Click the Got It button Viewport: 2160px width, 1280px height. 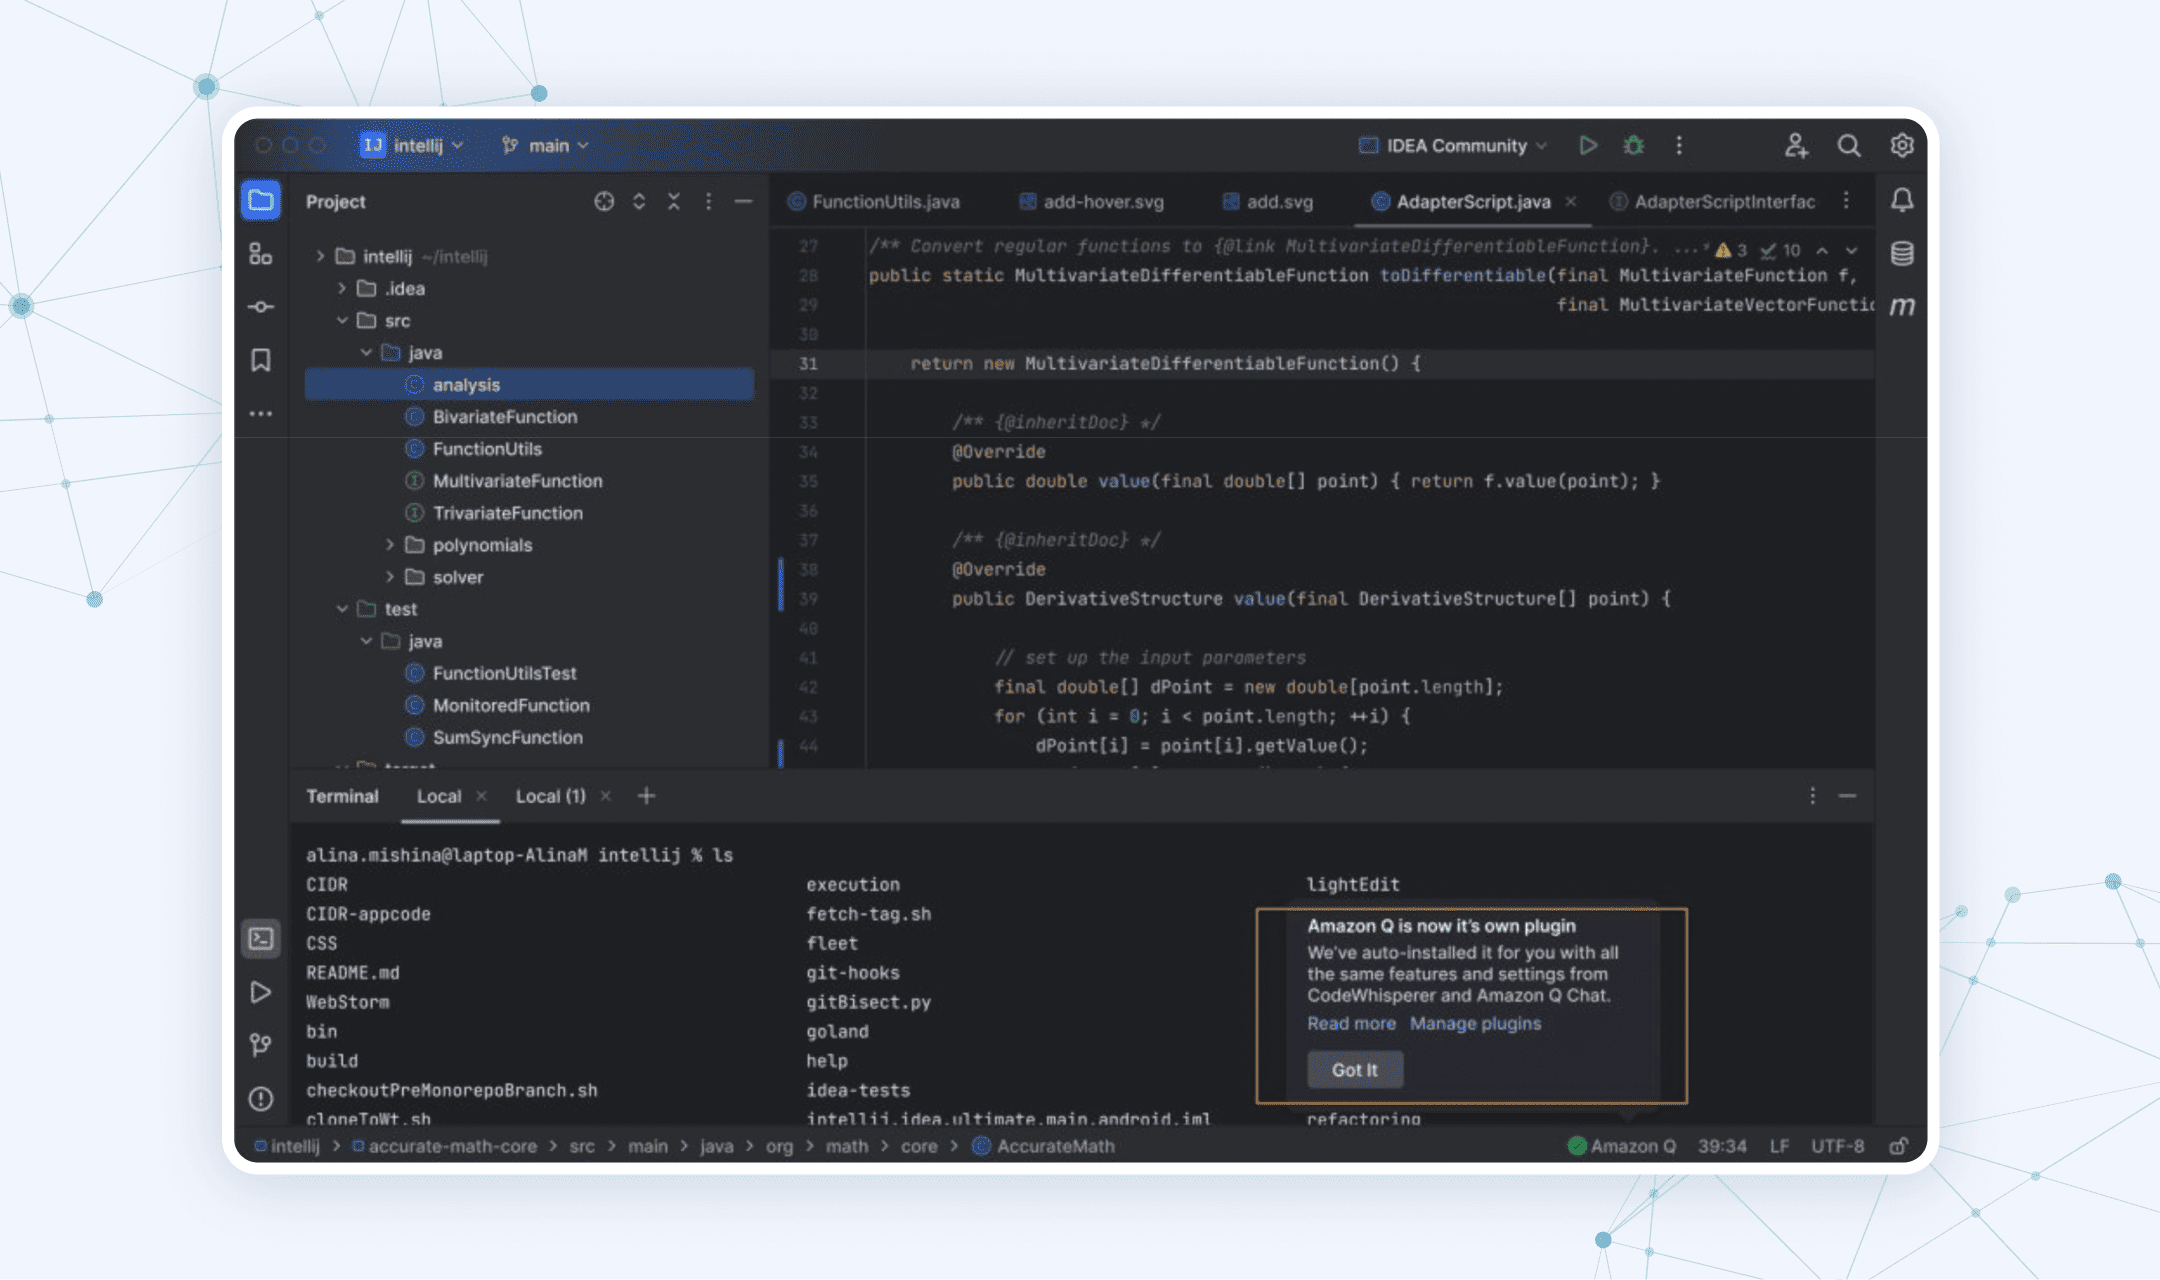(x=1354, y=1070)
